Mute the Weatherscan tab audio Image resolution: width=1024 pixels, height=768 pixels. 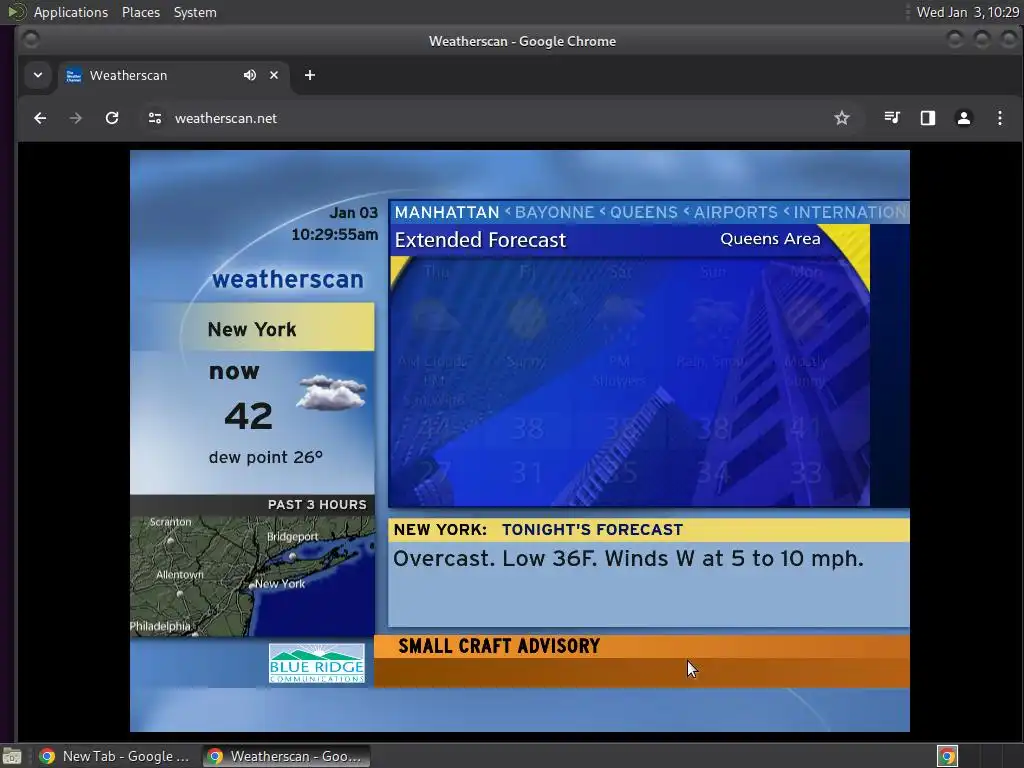pos(249,75)
